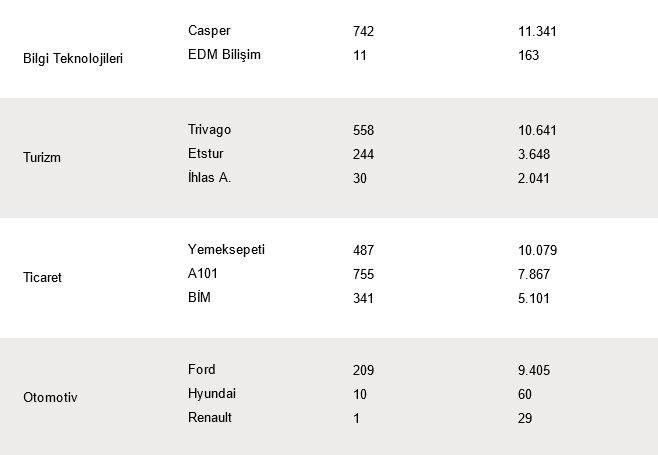Select Casper's value 11.341
The image size is (658, 455).
point(537,31)
